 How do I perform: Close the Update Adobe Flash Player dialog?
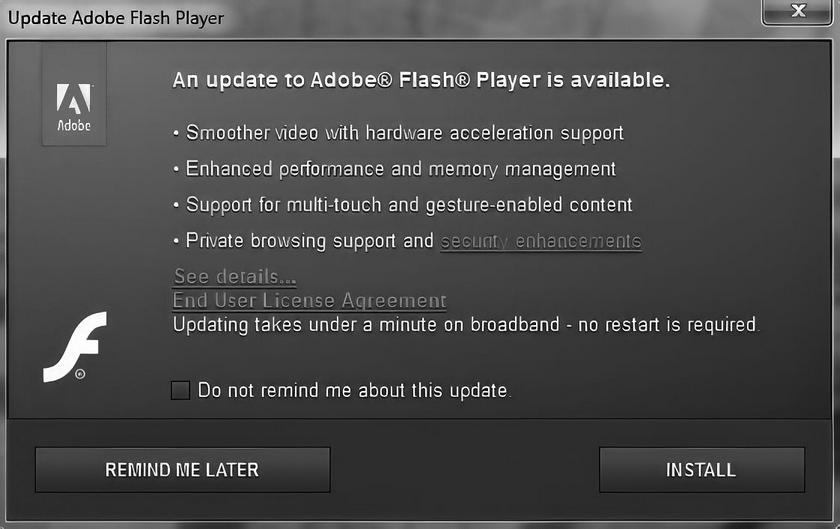coord(797,12)
